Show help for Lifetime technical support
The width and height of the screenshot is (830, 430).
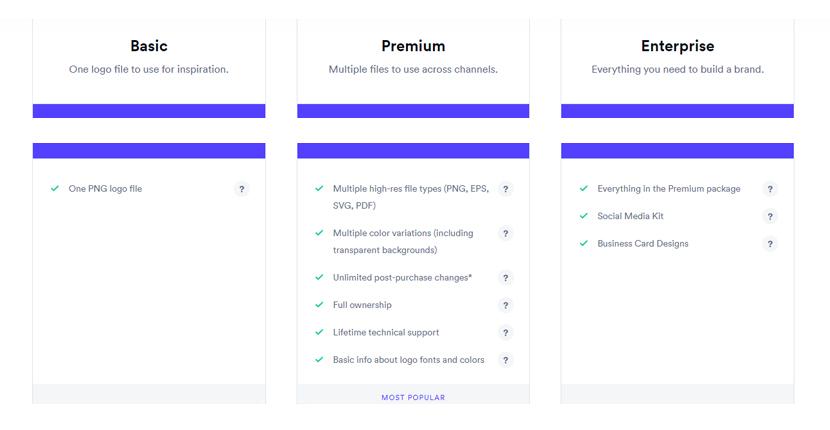click(x=506, y=333)
